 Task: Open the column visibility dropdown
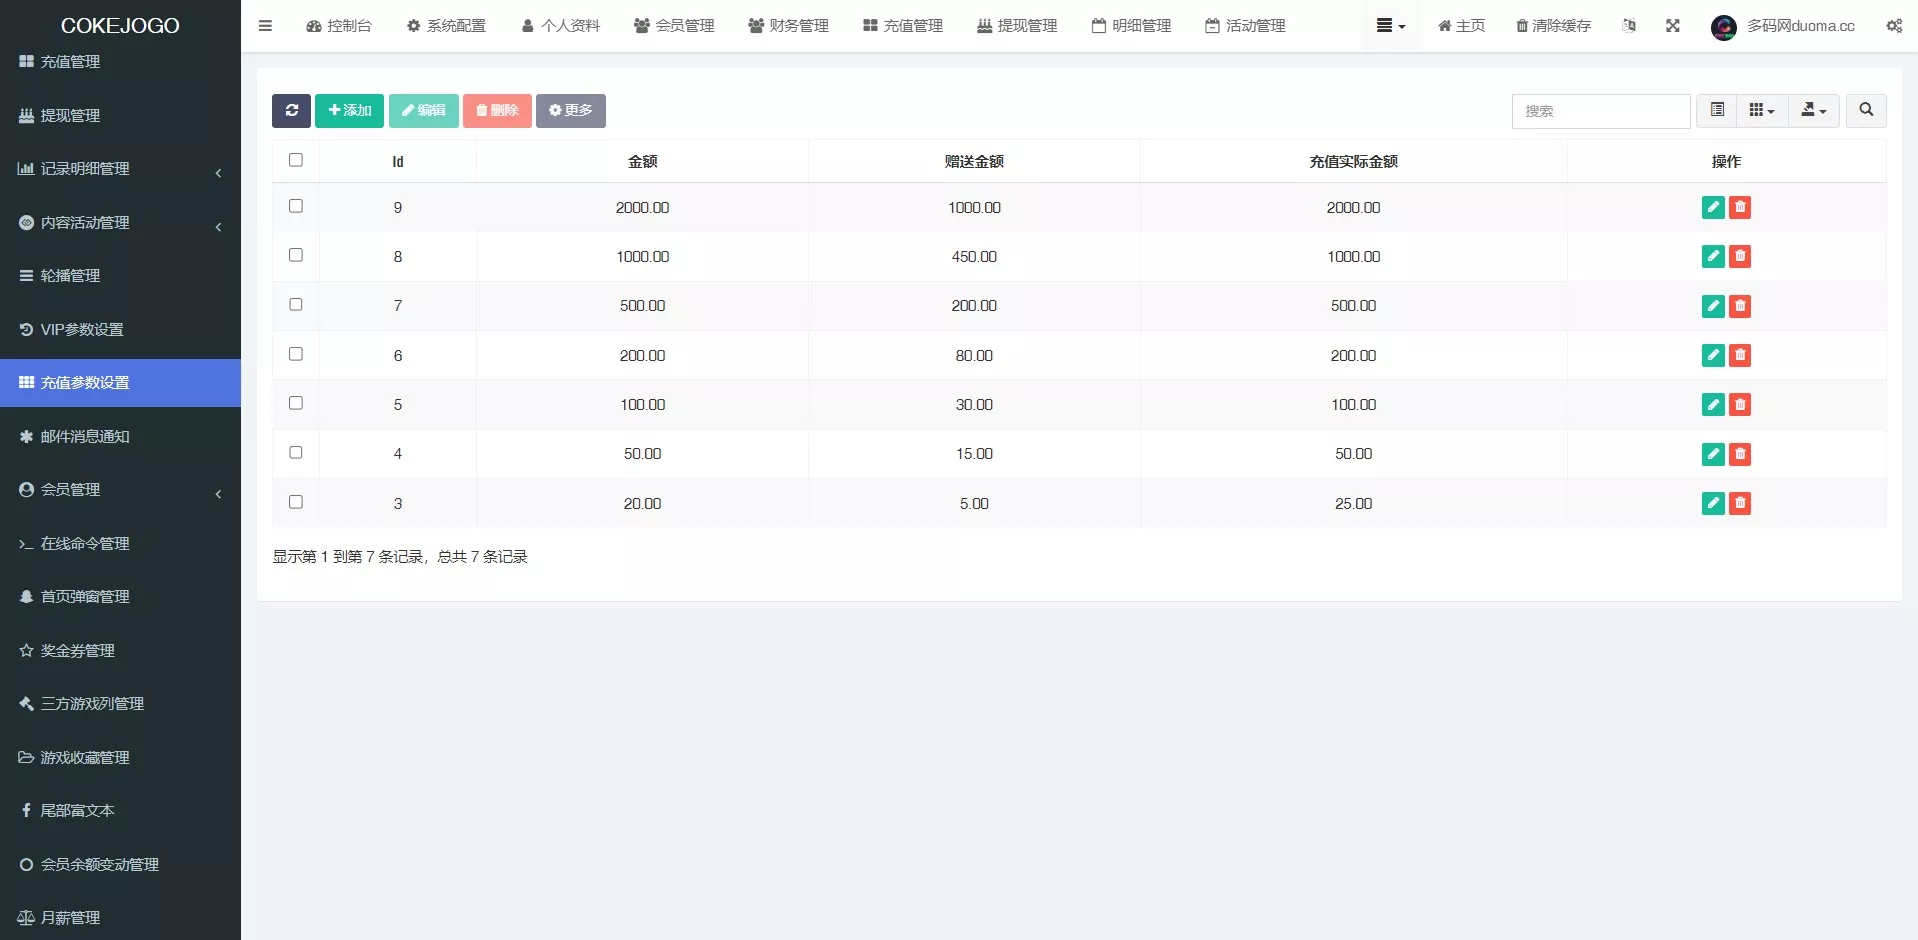coord(1761,110)
